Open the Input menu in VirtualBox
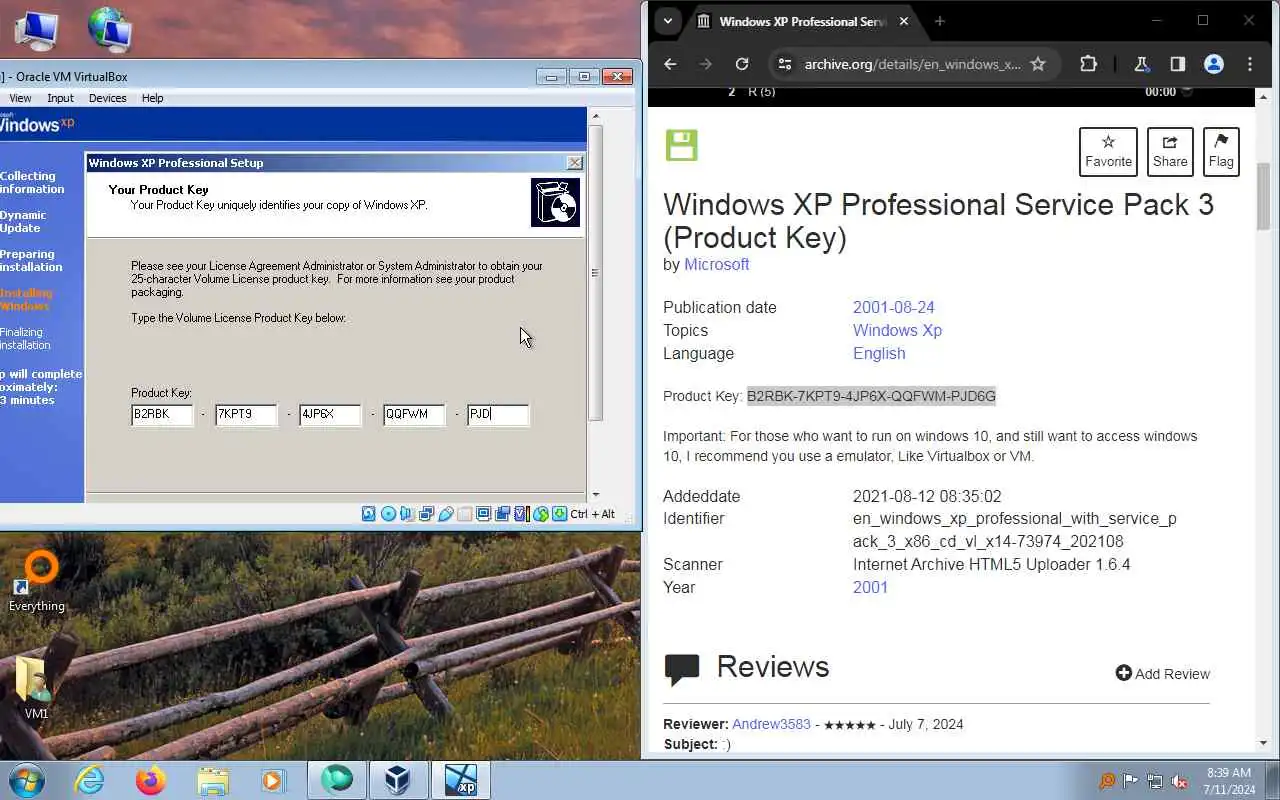Image resolution: width=1280 pixels, height=800 pixels. (60, 98)
